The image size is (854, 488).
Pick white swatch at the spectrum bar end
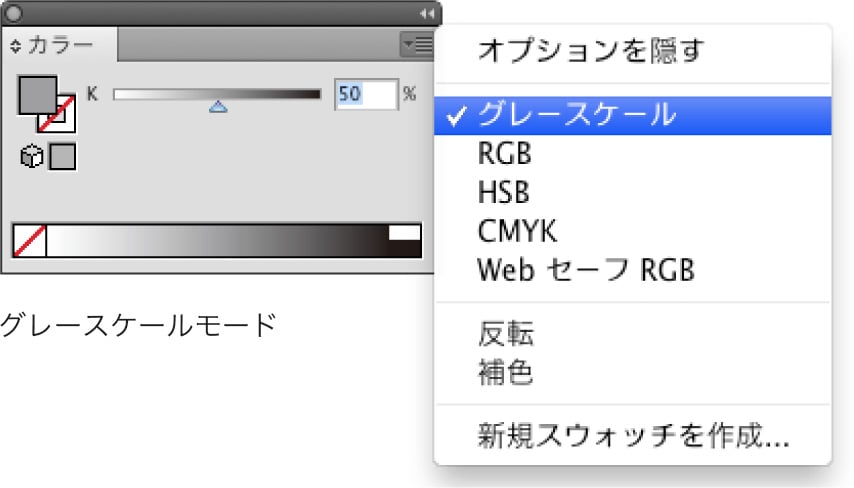[x=404, y=232]
